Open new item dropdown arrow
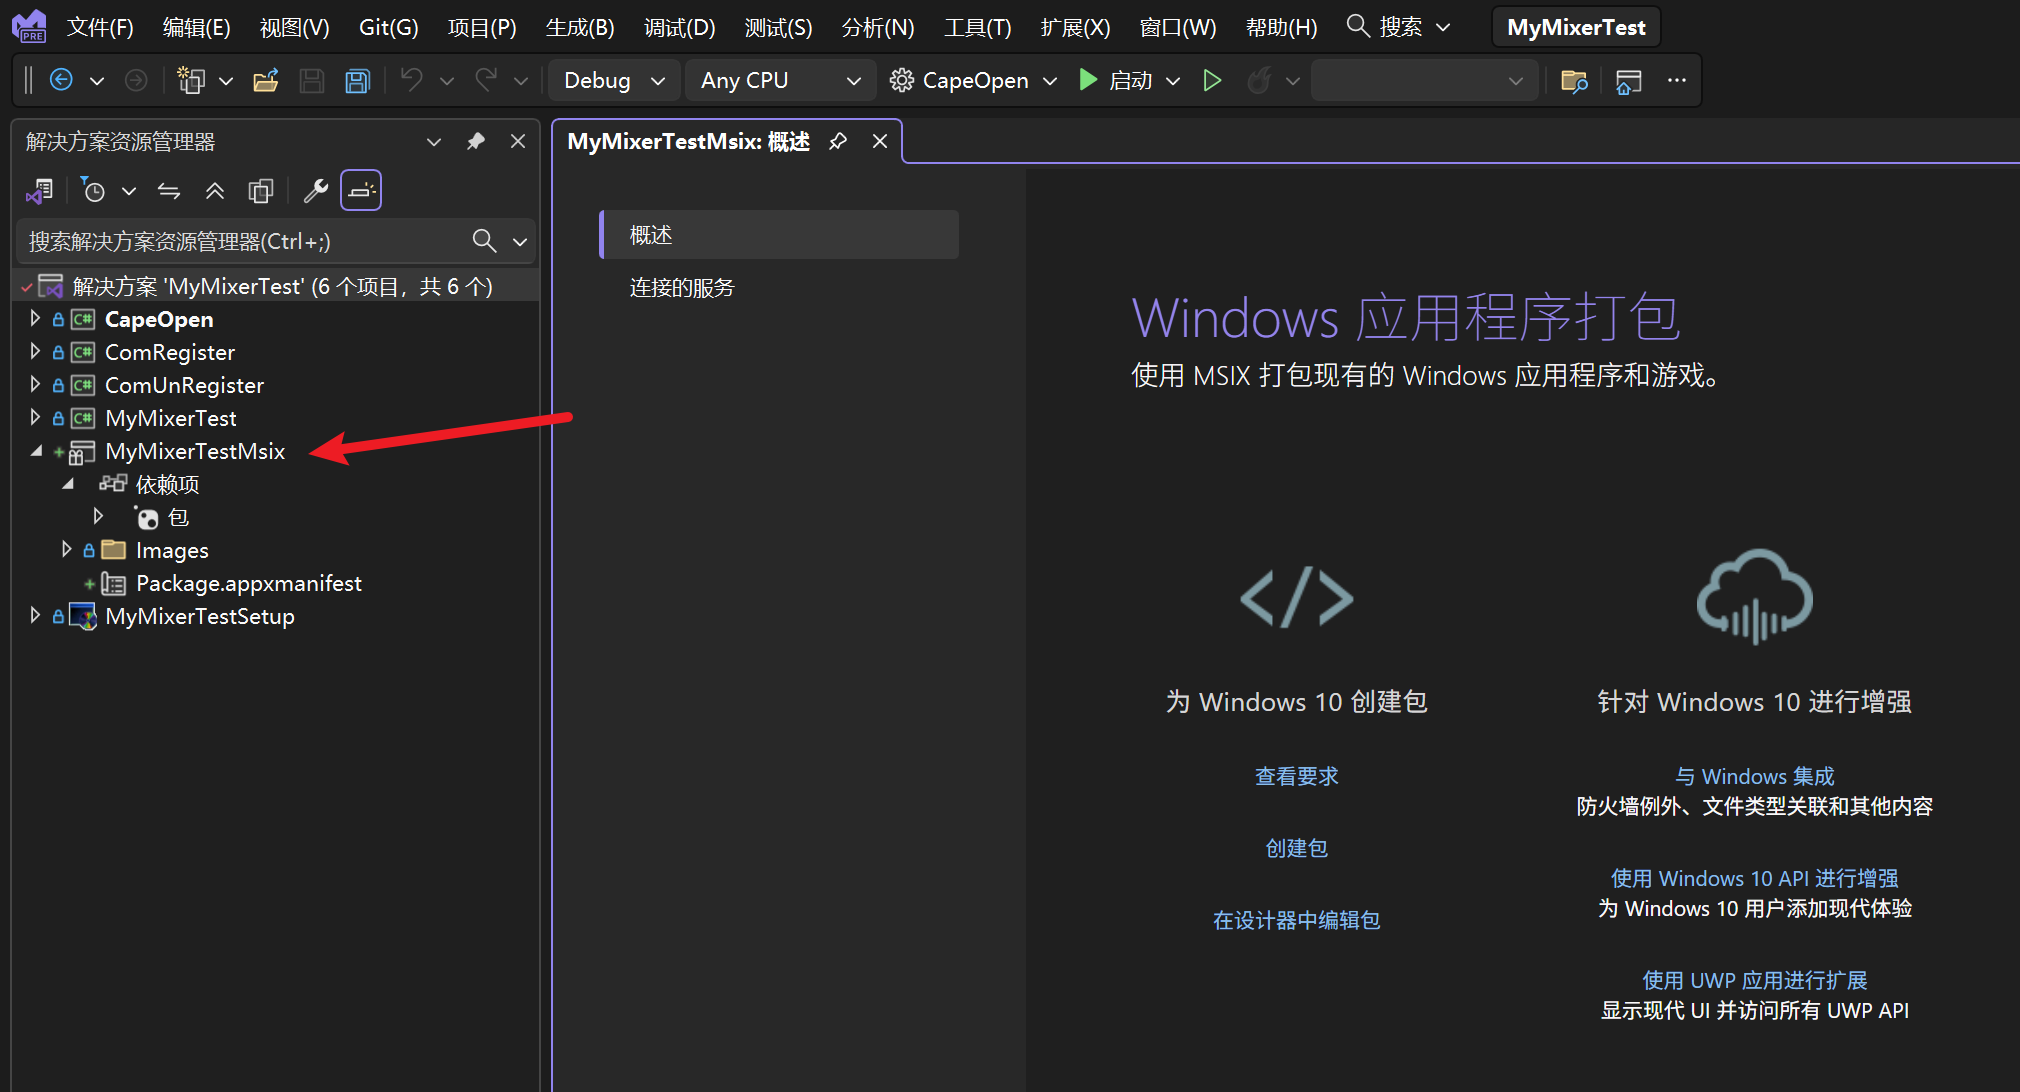The height and width of the screenshot is (1092, 2020). coord(226,80)
